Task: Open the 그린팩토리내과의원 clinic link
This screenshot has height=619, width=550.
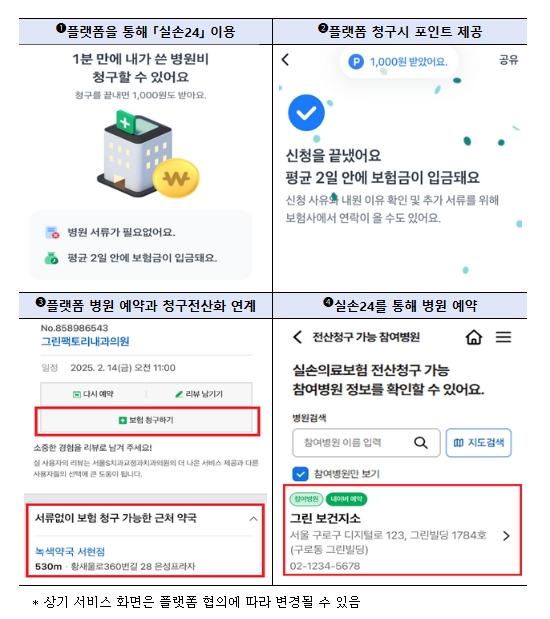Action: [85, 341]
